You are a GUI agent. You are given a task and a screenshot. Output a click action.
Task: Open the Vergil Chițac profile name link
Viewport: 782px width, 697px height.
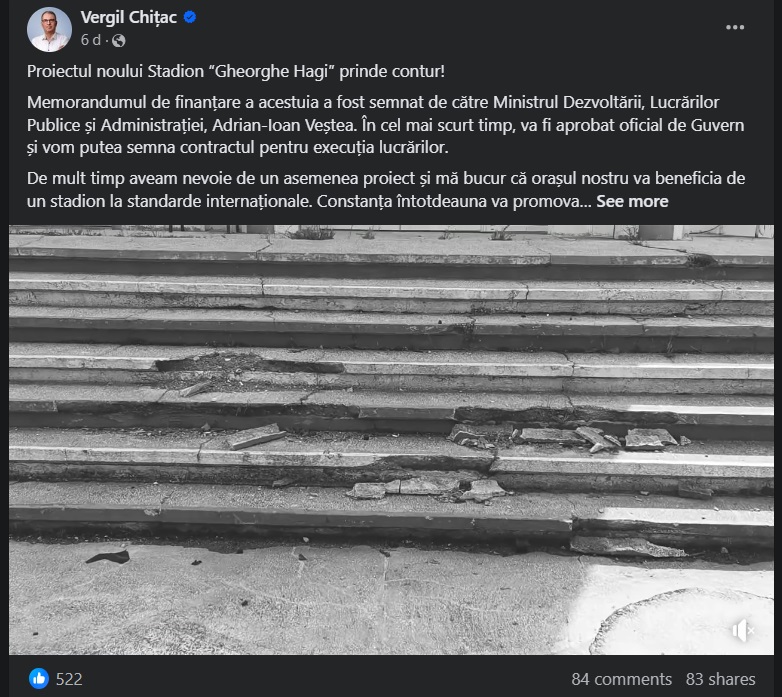pyautogui.click(x=129, y=18)
